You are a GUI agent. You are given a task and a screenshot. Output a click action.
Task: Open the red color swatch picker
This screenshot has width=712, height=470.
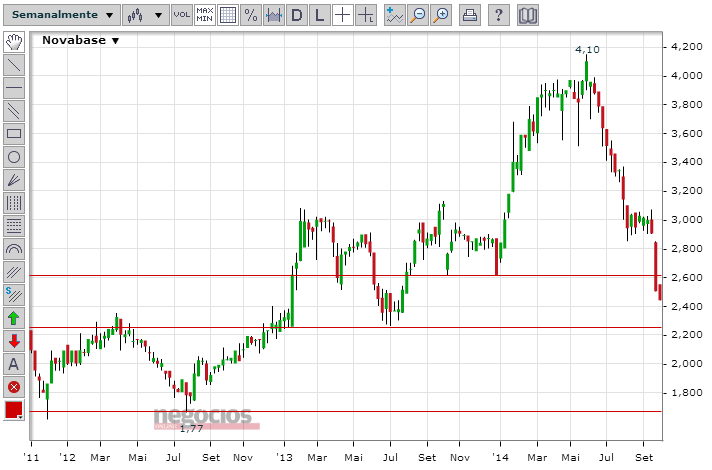pyautogui.click(x=14, y=411)
